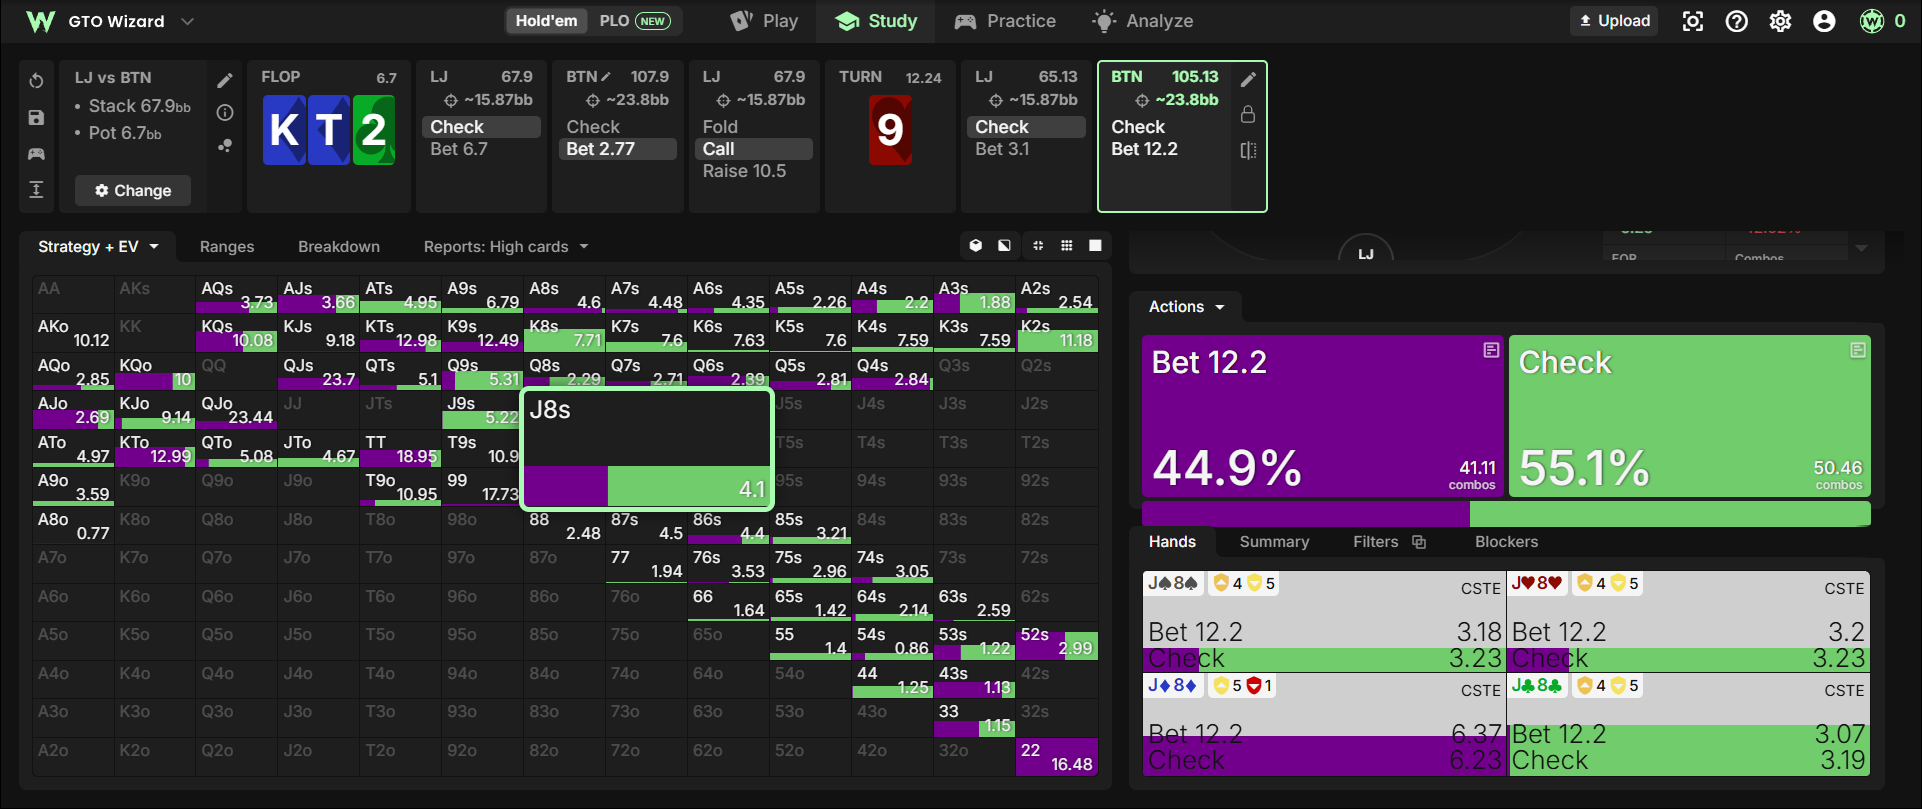
Task: Select the Raise 10.5 action for LJ
Action: tap(744, 171)
